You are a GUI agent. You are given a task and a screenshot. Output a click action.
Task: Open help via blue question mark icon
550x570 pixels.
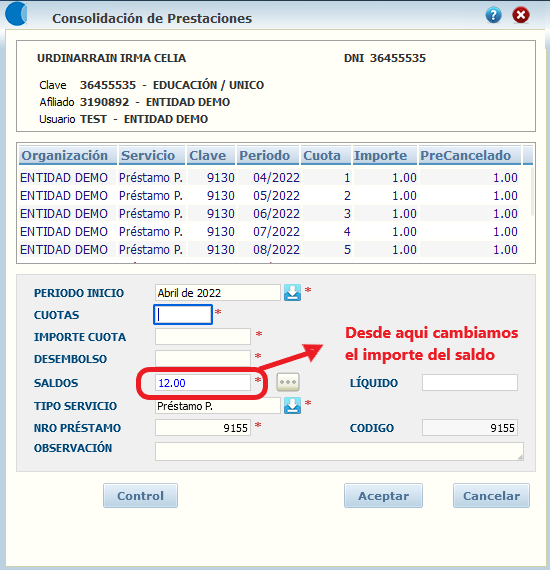tap(493, 15)
